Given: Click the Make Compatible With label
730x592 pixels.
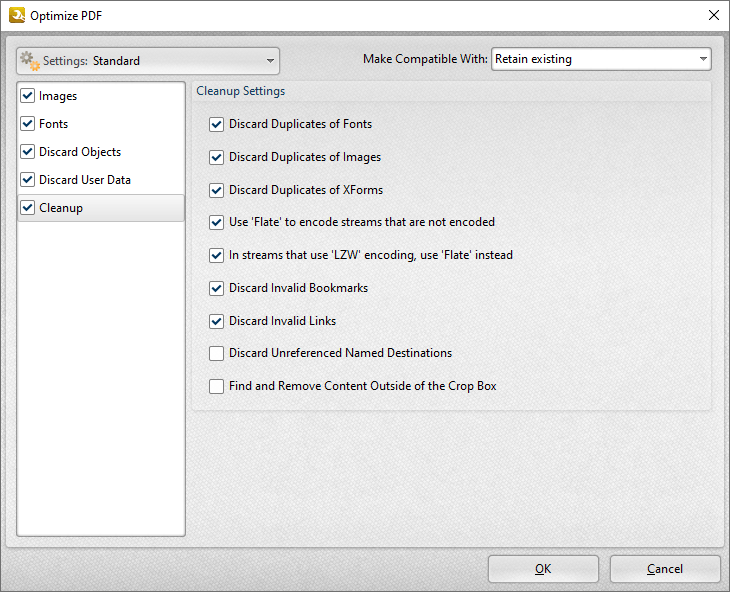Looking at the screenshot, I should click(x=425, y=59).
